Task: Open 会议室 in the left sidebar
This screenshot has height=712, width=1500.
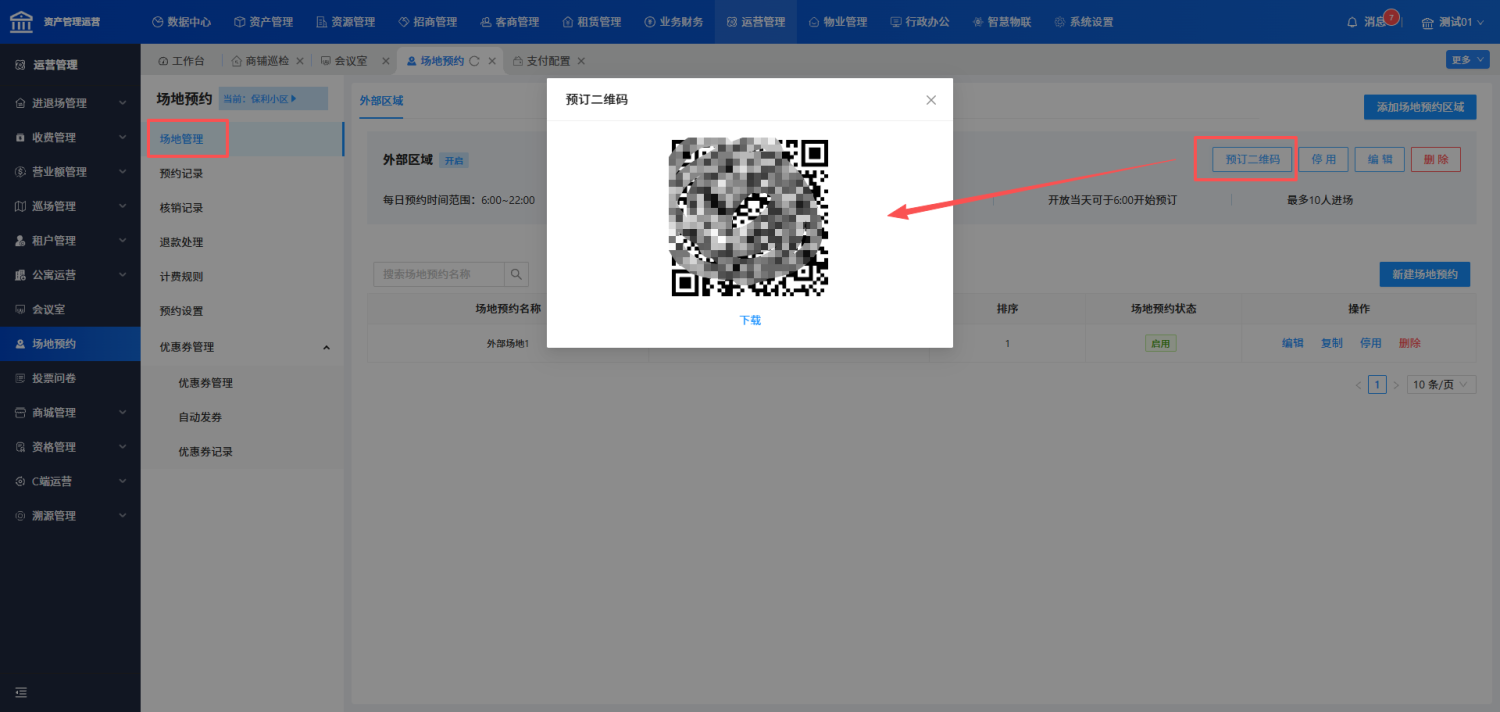Action: point(70,309)
